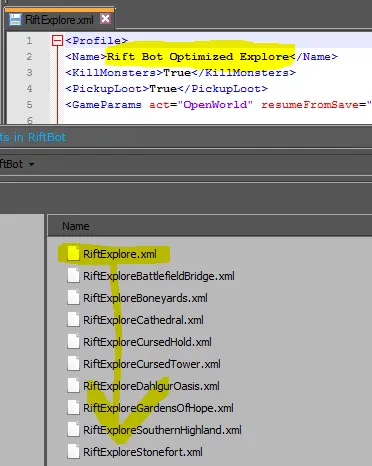Image resolution: width=372 pixels, height=466 pixels.
Task: Select RiftExploreDahlgurOasis.xml file
Action: tap(151, 386)
